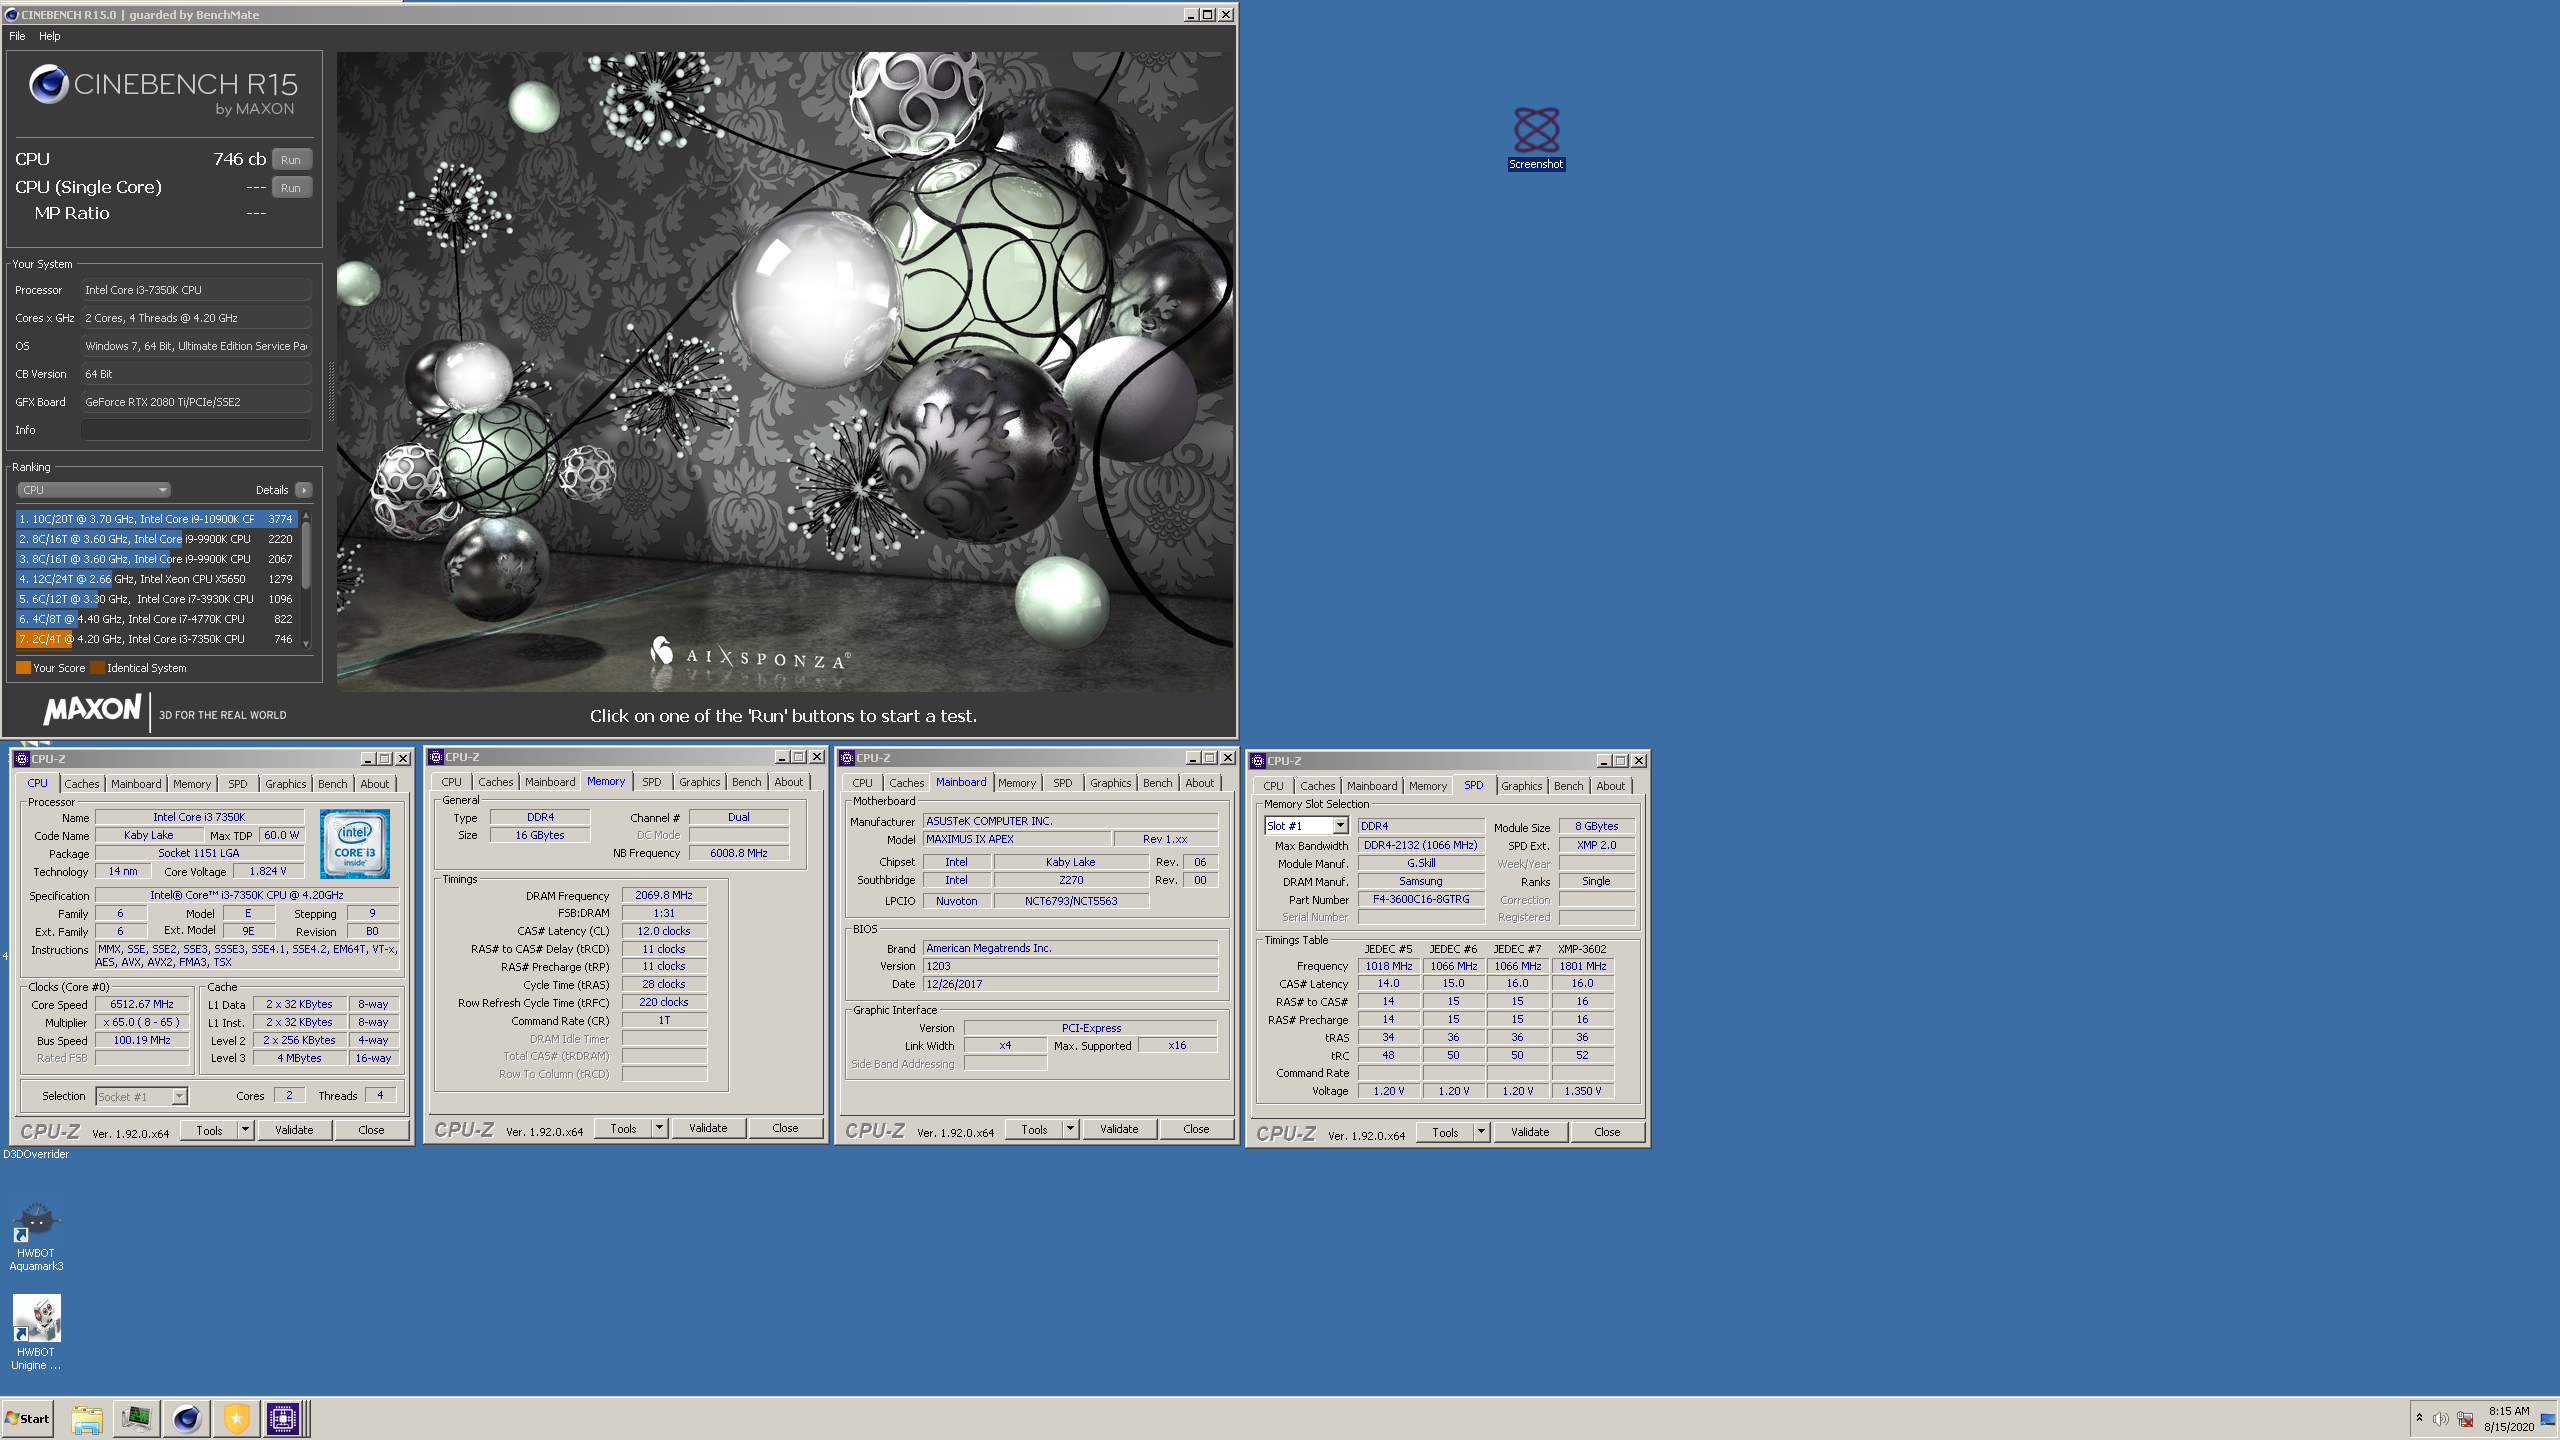Viewport: 2560px width, 1440px height.
Task: Open About tab in CPU-Z SPD window
Action: tap(1610, 786)
